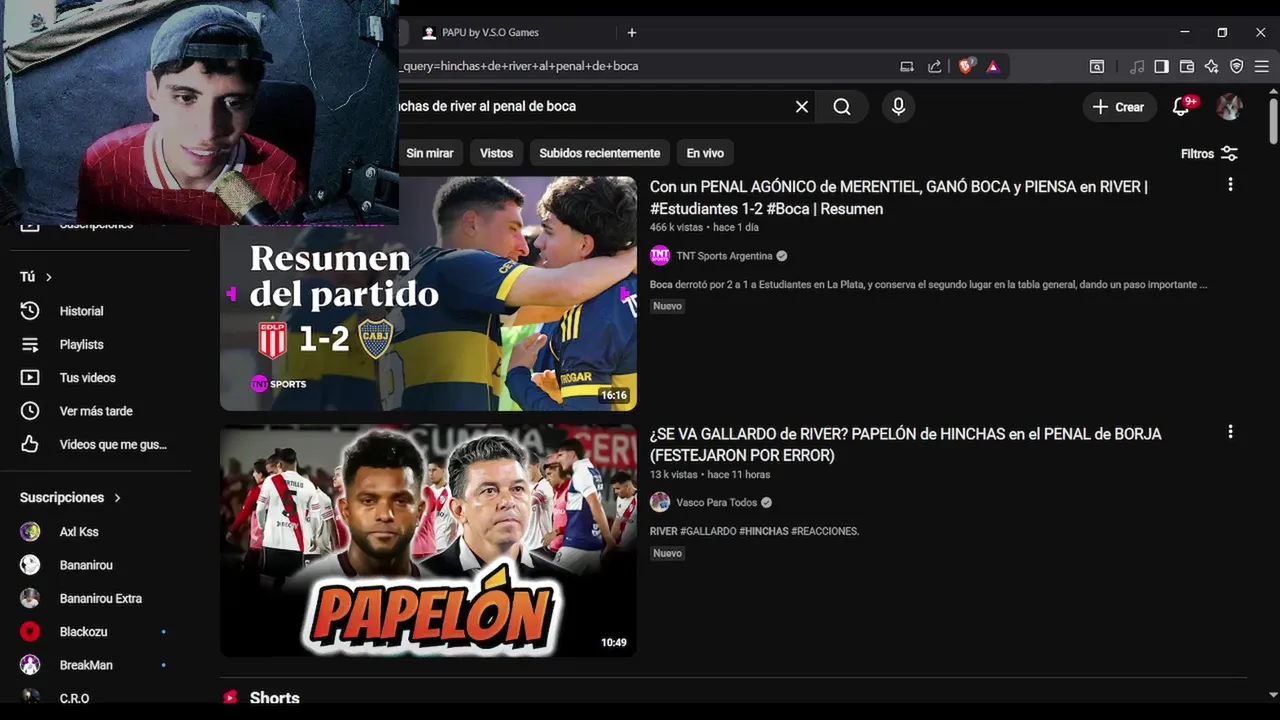Screen dimensions: 1280x720
Task: Click the music note playlist icon
Action: pos(1137,66)
